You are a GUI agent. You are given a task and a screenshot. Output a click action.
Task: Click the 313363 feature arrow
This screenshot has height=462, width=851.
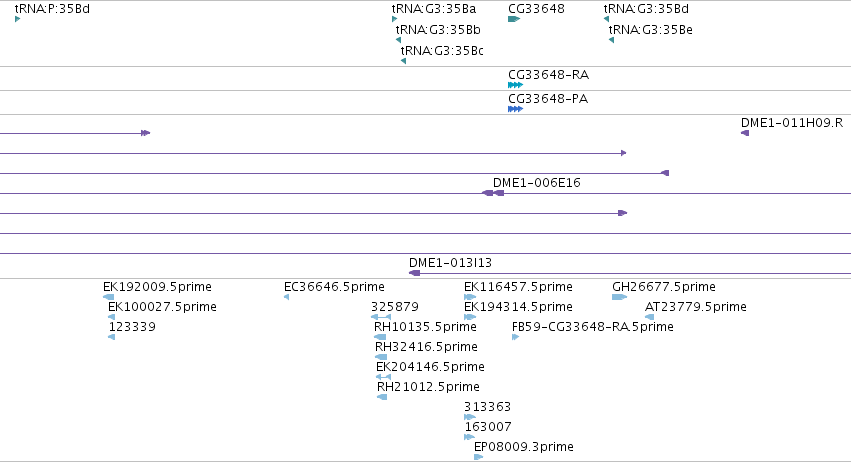point(470,417)
